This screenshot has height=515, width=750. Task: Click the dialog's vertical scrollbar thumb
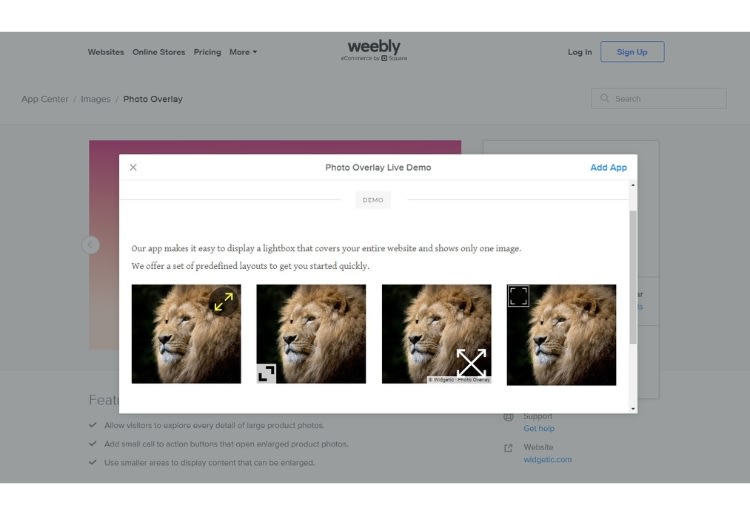click(x=633, y=277)
